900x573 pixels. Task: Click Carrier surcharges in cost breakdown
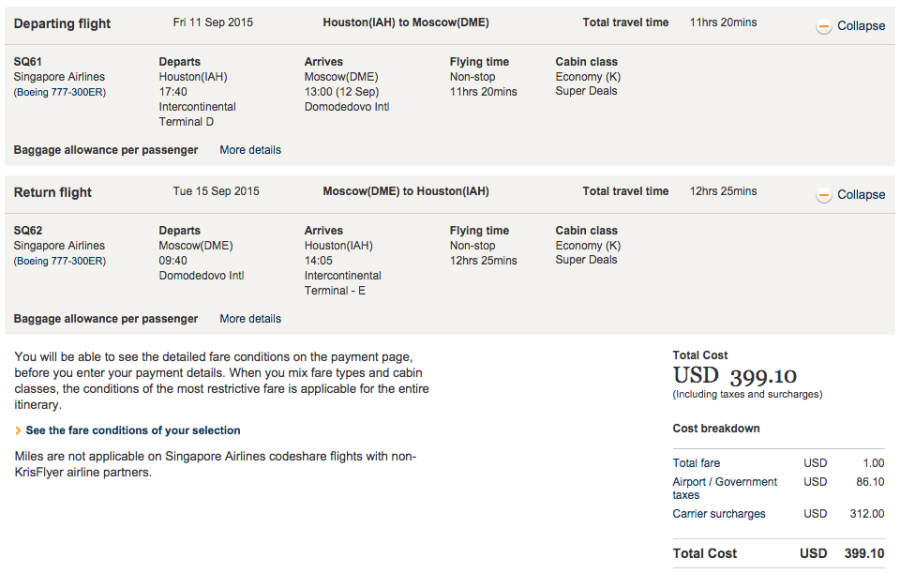(x=719, y=514)
